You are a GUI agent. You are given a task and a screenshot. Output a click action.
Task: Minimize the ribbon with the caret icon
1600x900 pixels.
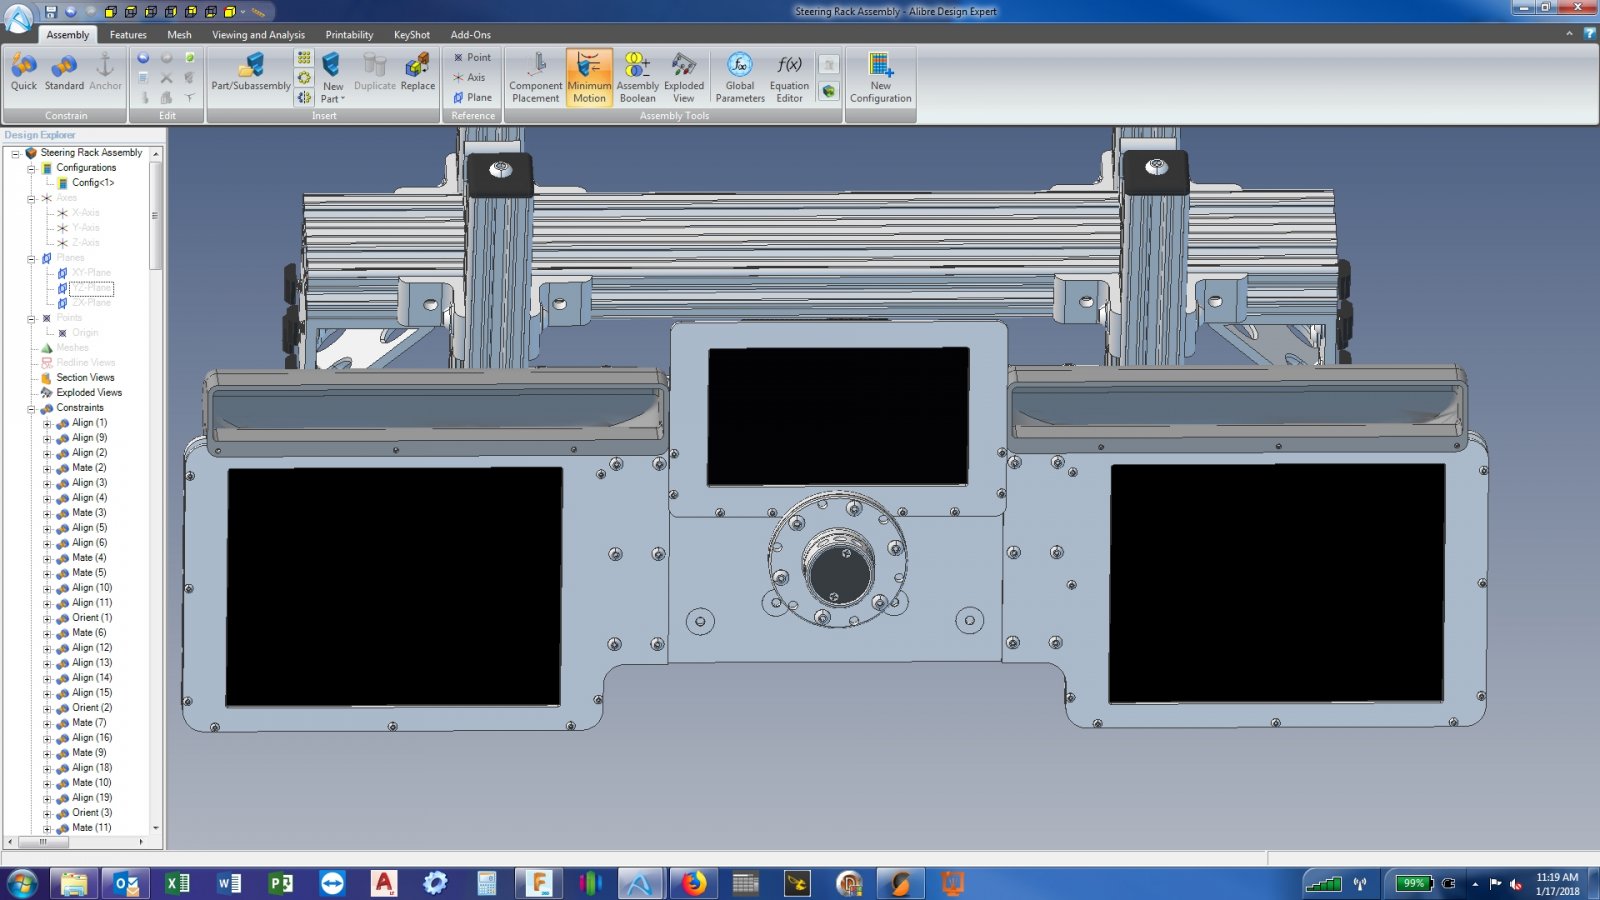point(1569,34)
